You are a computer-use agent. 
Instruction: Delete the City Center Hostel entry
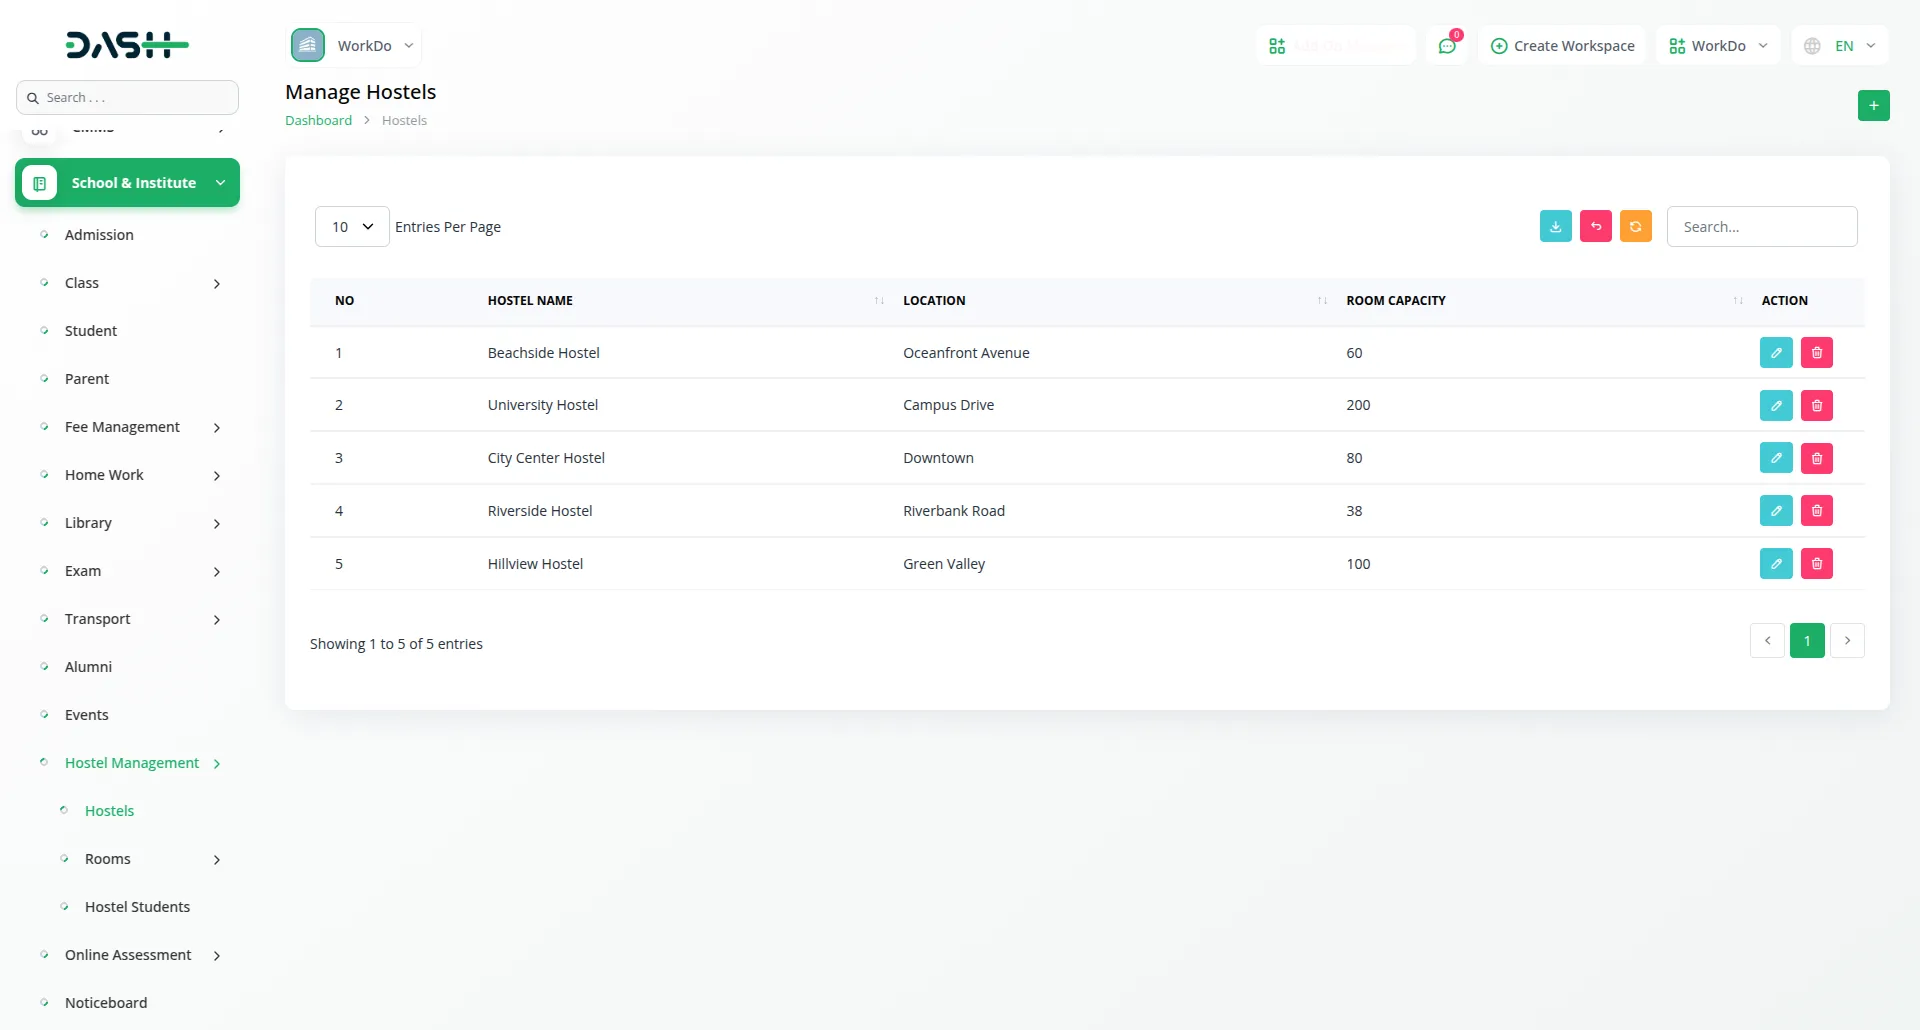point(1817,458)
